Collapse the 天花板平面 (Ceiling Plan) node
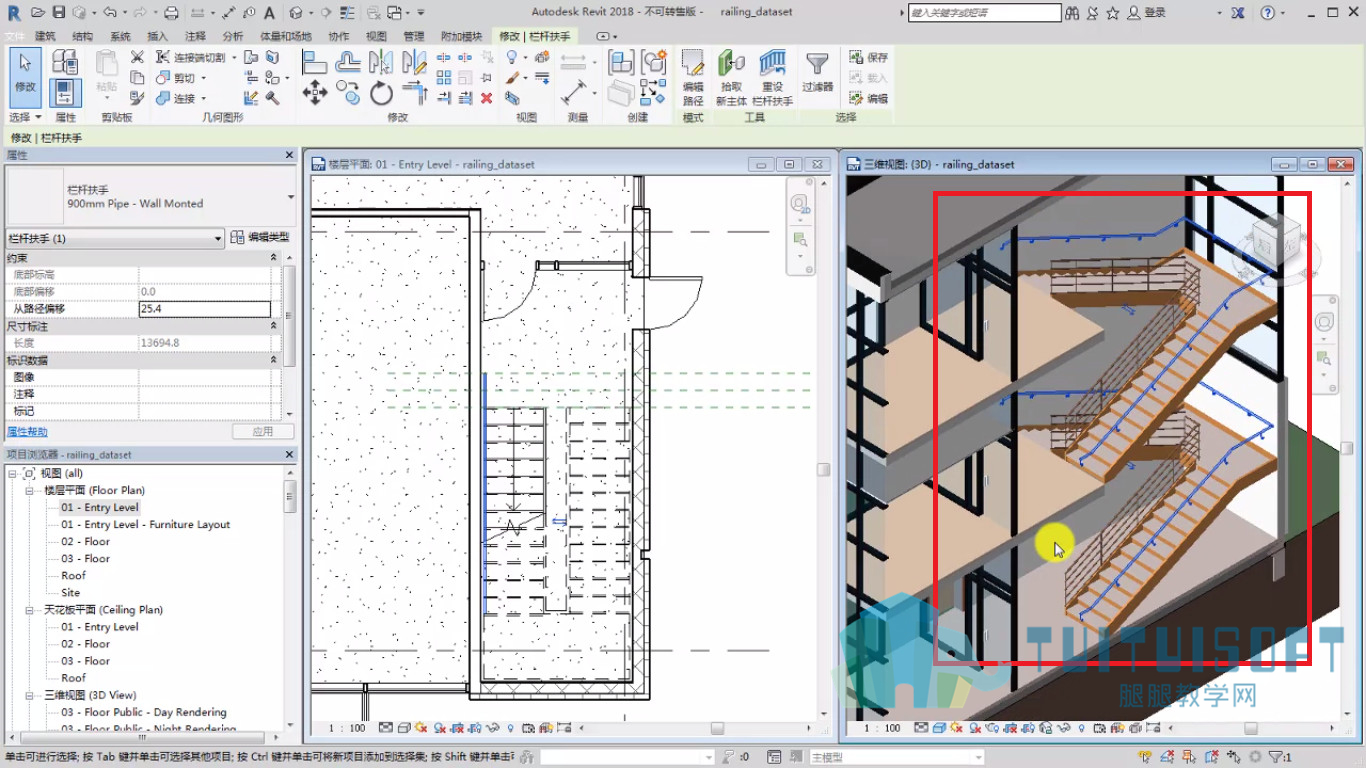This screenshot has width=1366, height=768. click(x=29, y=609)
